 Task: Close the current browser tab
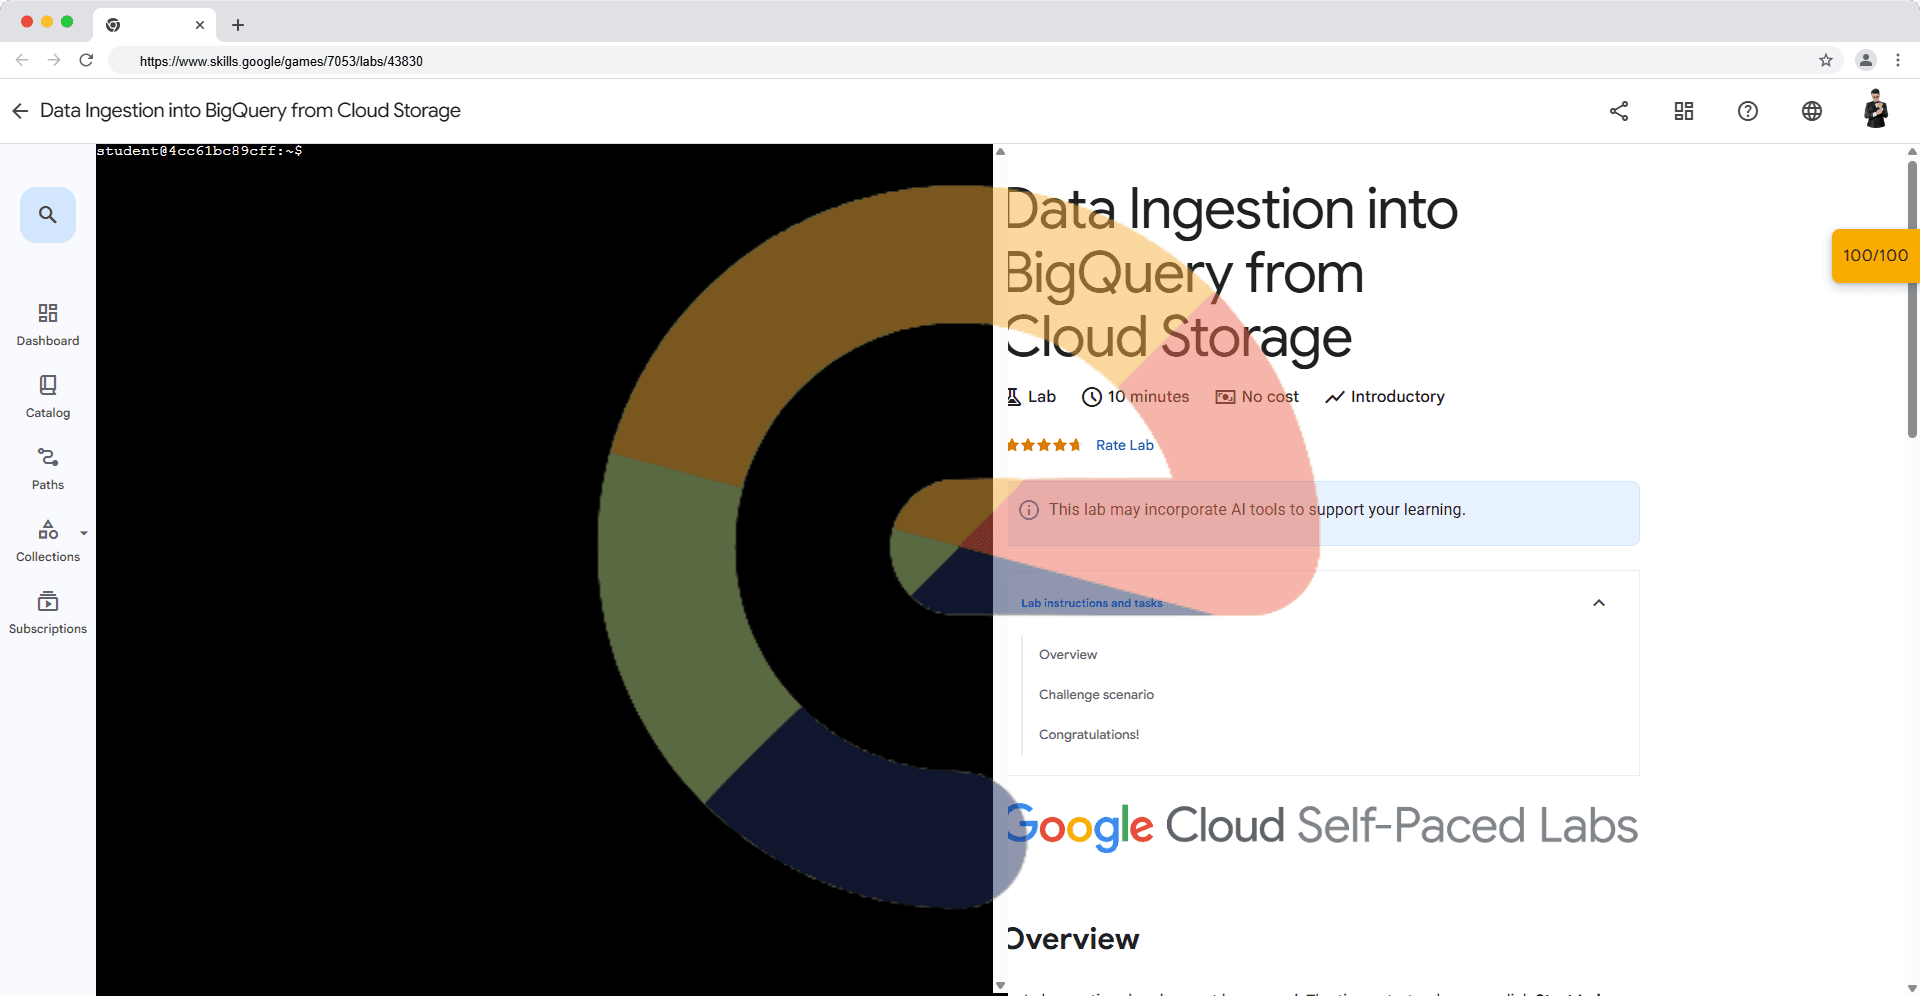[200, 25]
